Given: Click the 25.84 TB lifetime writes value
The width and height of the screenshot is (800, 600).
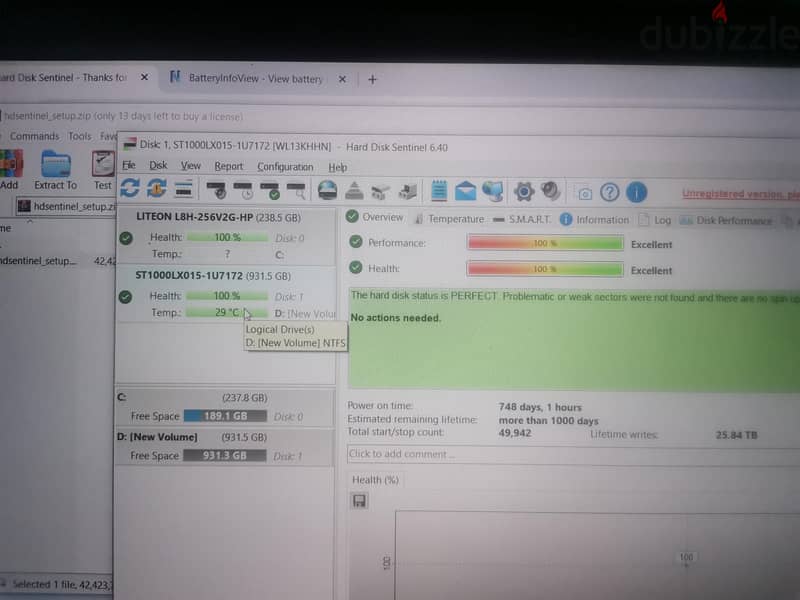Looking at the screenshot, I should [736, 435].
